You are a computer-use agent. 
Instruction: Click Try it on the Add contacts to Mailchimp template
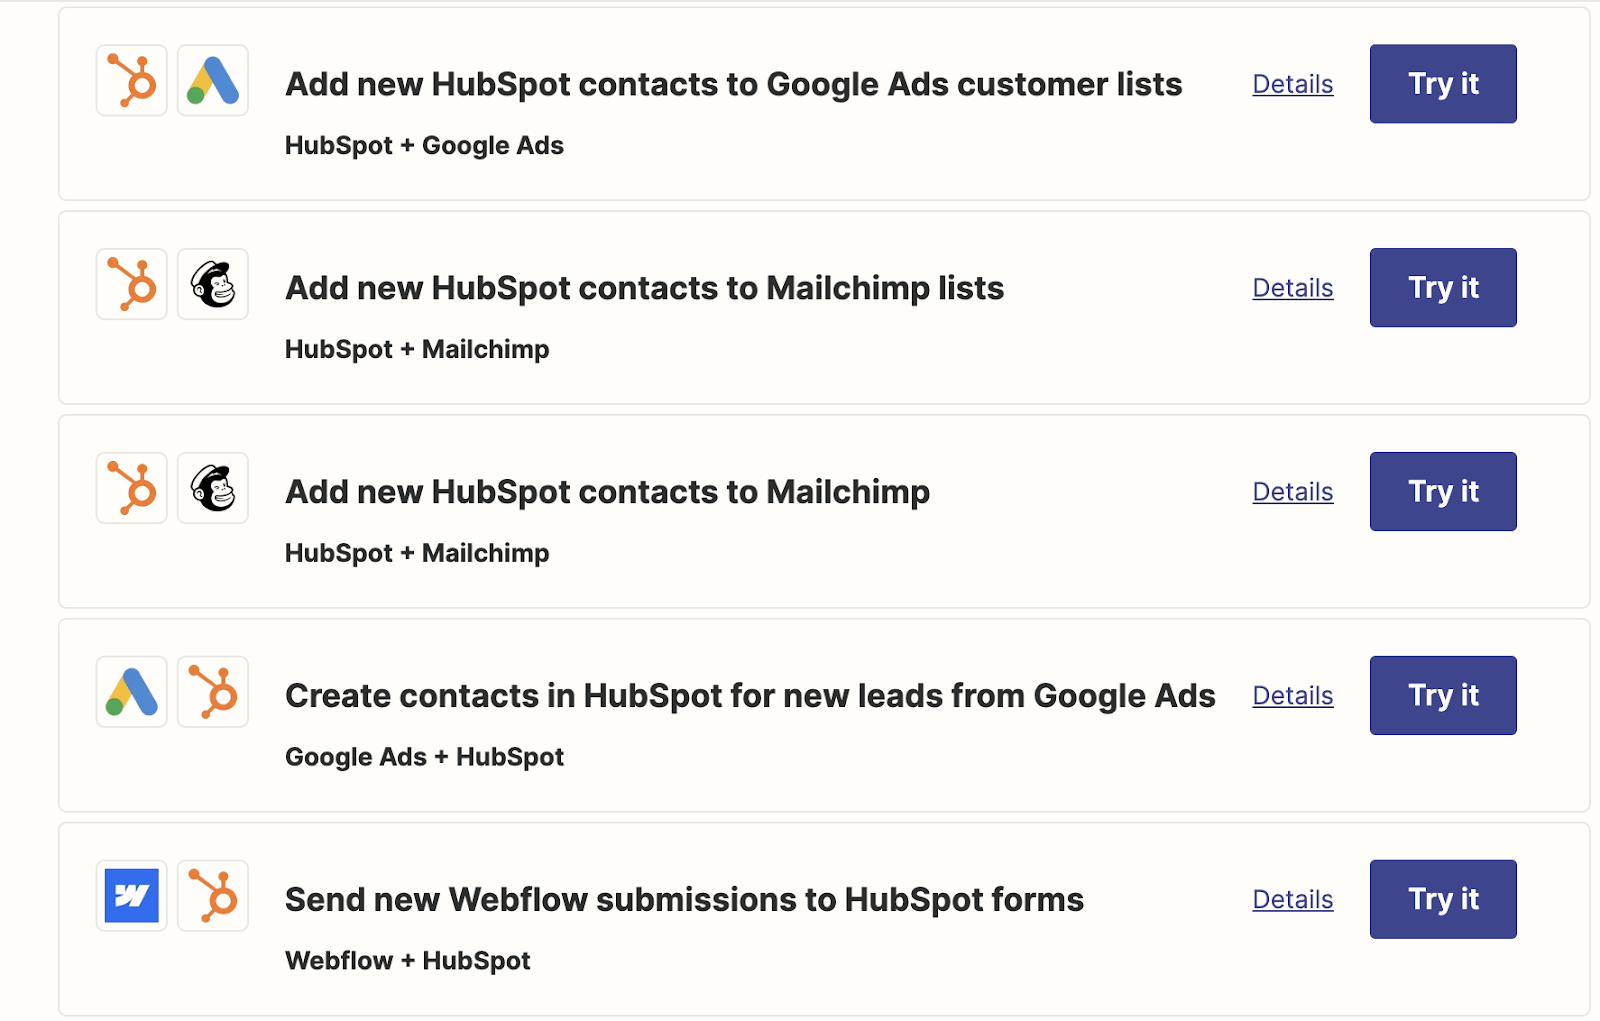point(1442,491)
